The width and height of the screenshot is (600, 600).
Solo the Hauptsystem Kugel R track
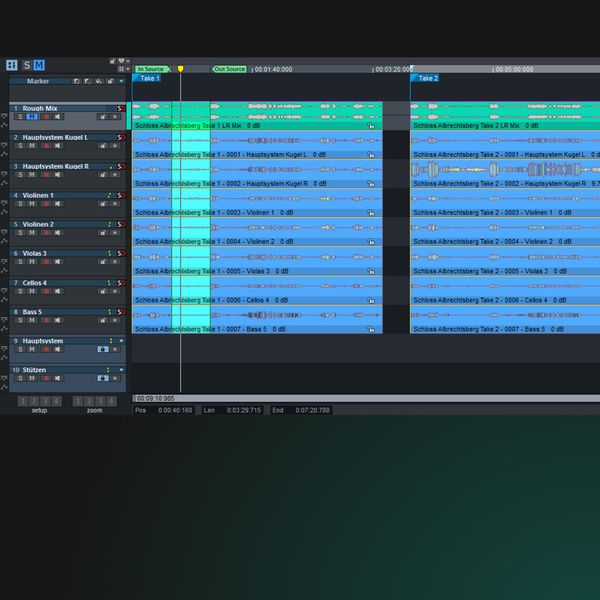point(20,175)
